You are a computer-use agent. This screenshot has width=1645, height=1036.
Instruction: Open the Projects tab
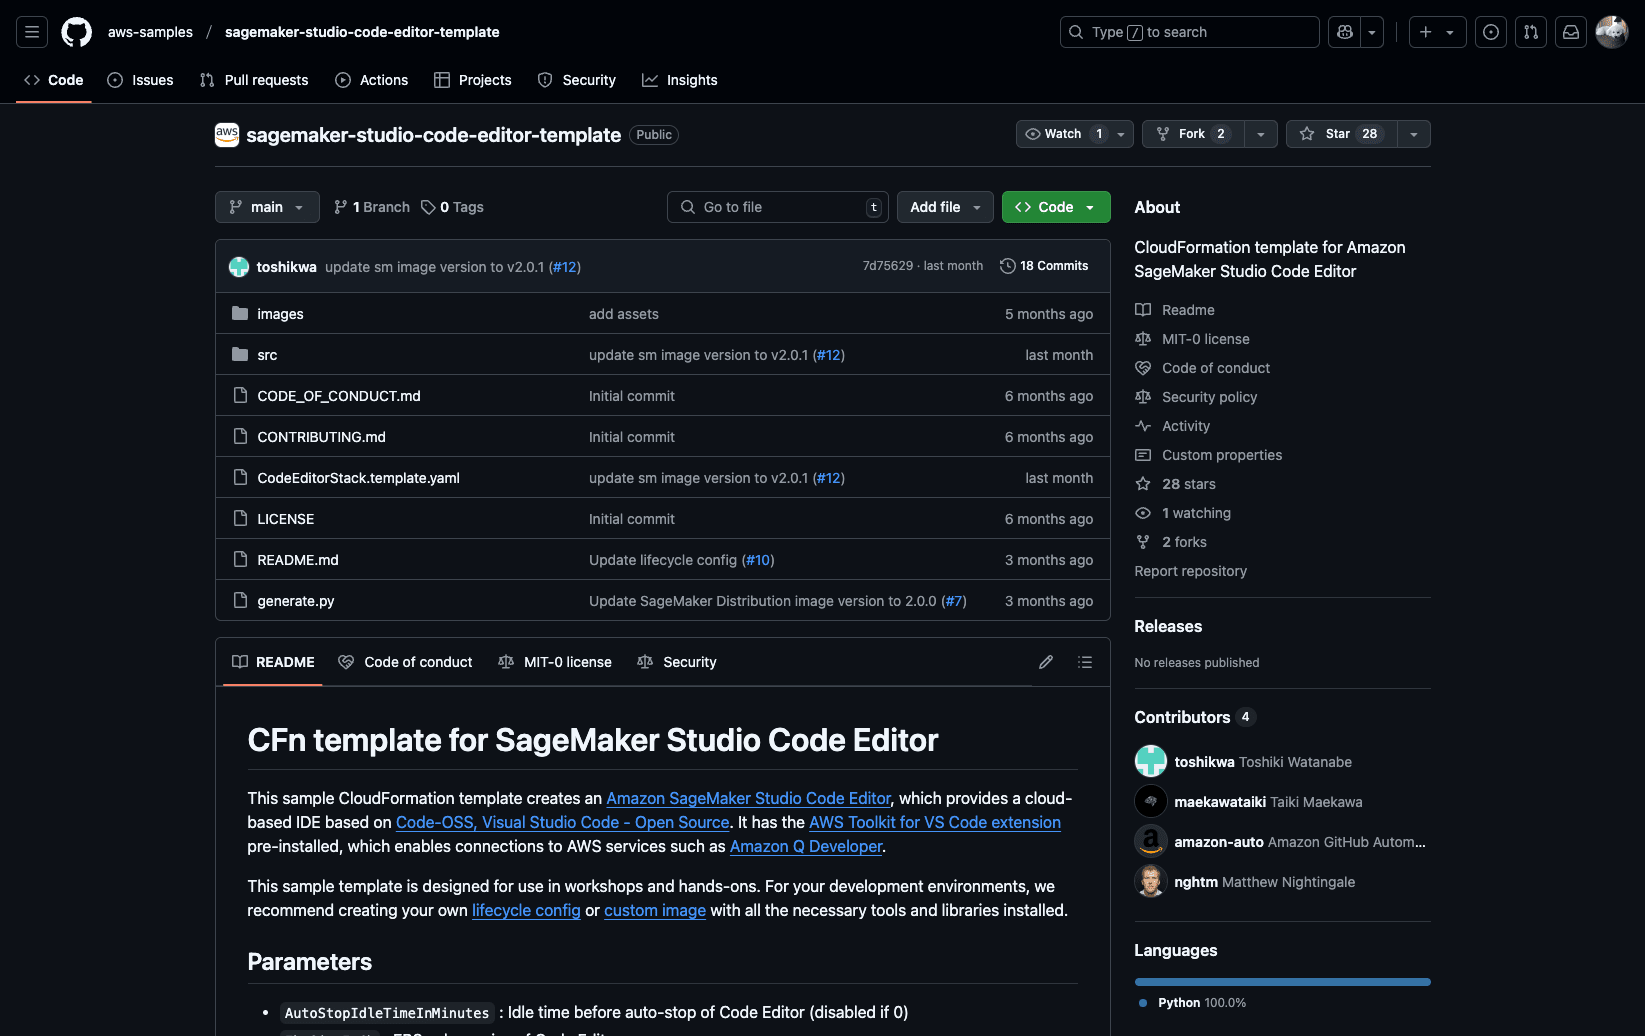pos(473,80)
